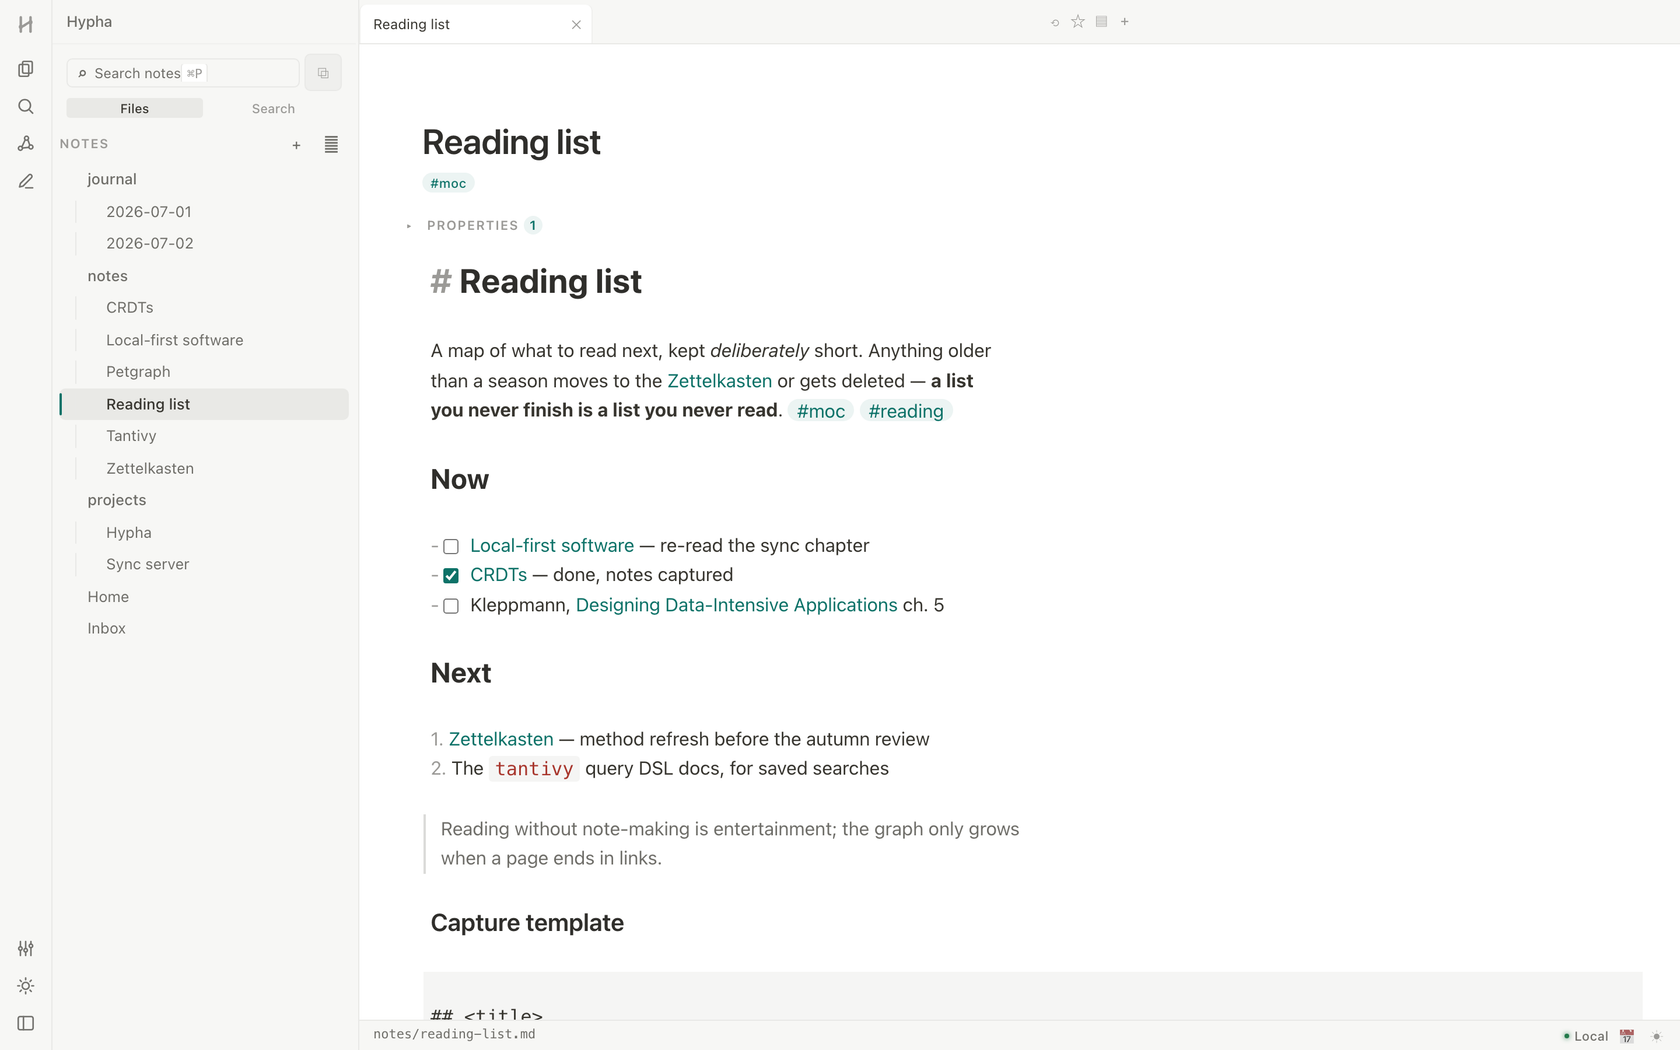The width and height of the screenshot is (1680, 1050).
Task: Click the Capture template heading
Action: click(x=527, y=923)
